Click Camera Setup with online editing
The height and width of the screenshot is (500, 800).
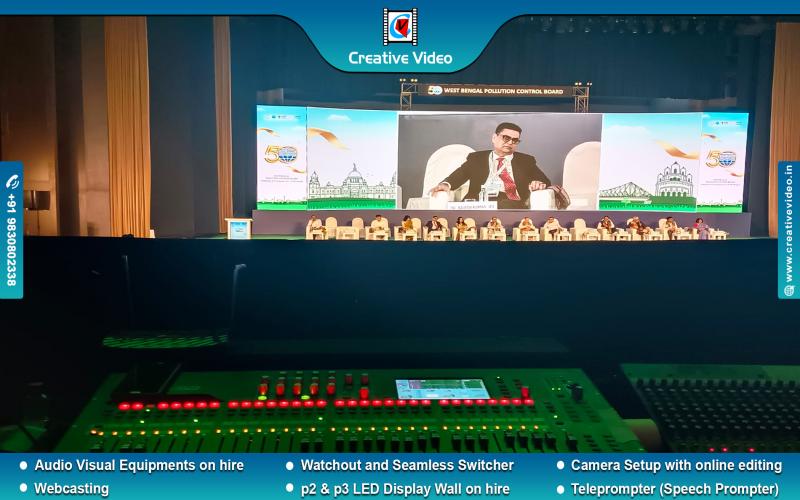pos(676,465)
